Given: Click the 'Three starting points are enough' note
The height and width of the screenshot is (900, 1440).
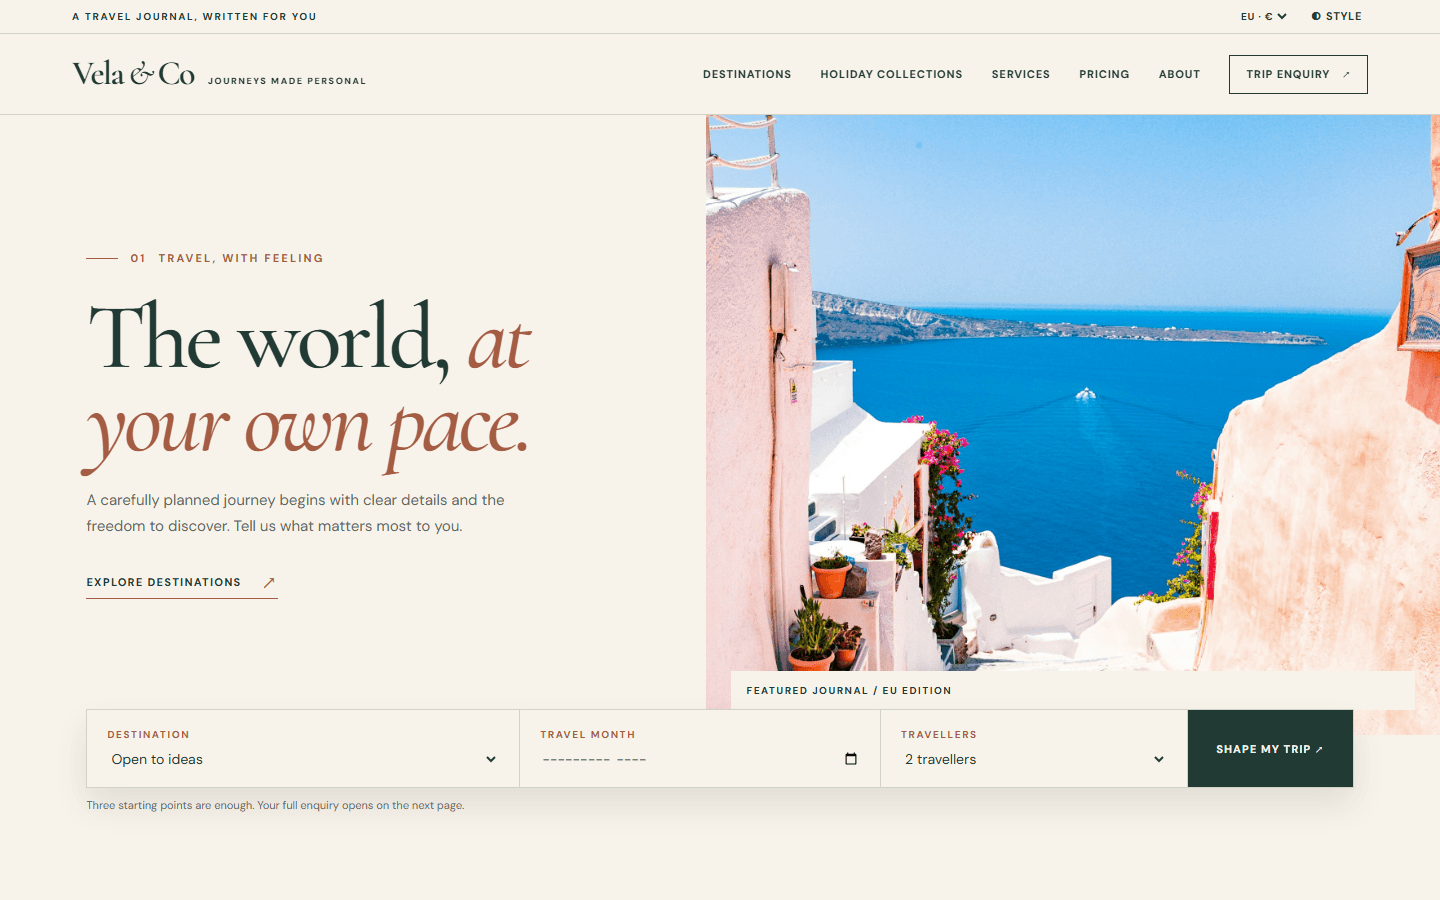Looking at the screenshot, I should point(275,805).
